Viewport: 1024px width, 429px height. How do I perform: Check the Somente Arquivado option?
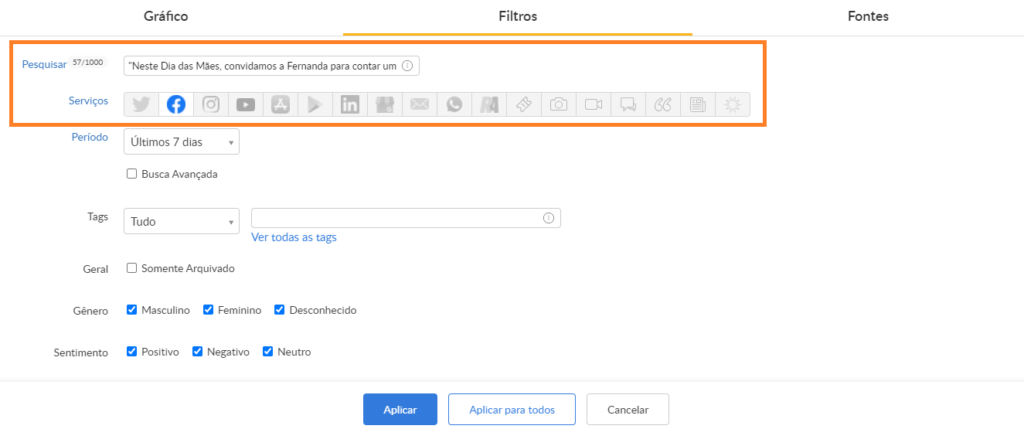[132, 268]
